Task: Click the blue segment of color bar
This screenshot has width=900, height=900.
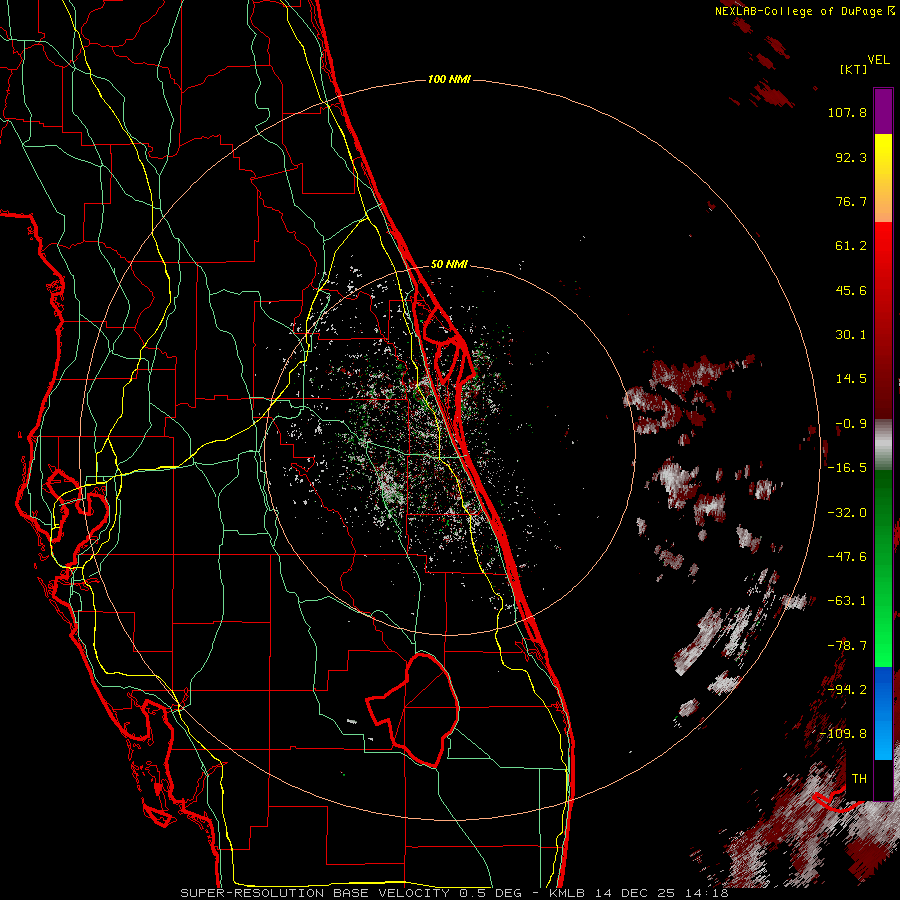Action: (x=883, y=713)
